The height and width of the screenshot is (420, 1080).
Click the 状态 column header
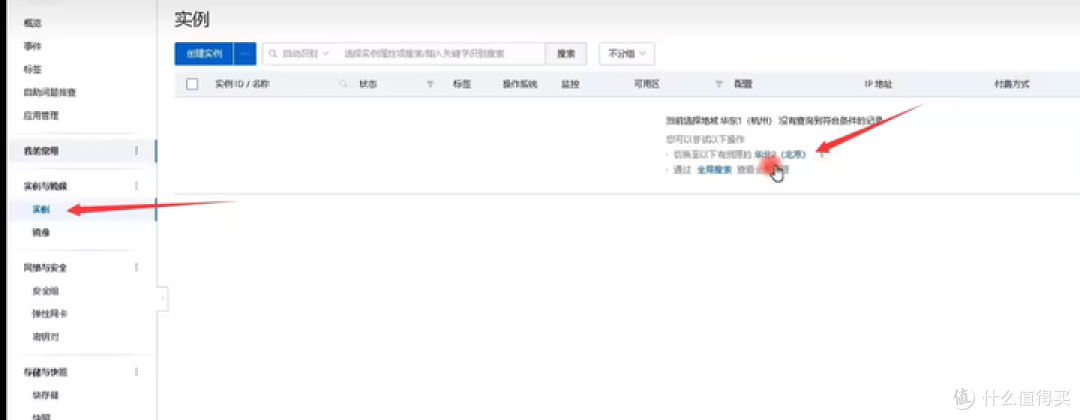point(368,84)
